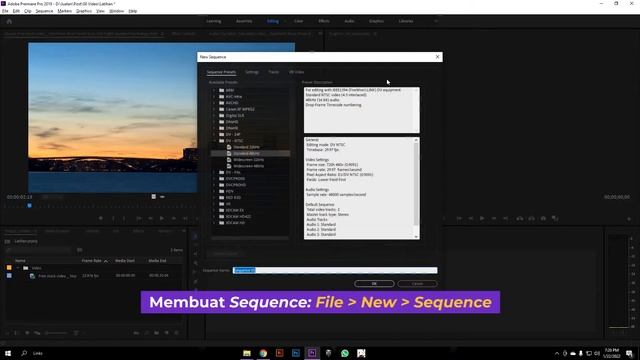Open Google Chrome from the taskbar

click(x=263, y=353)
